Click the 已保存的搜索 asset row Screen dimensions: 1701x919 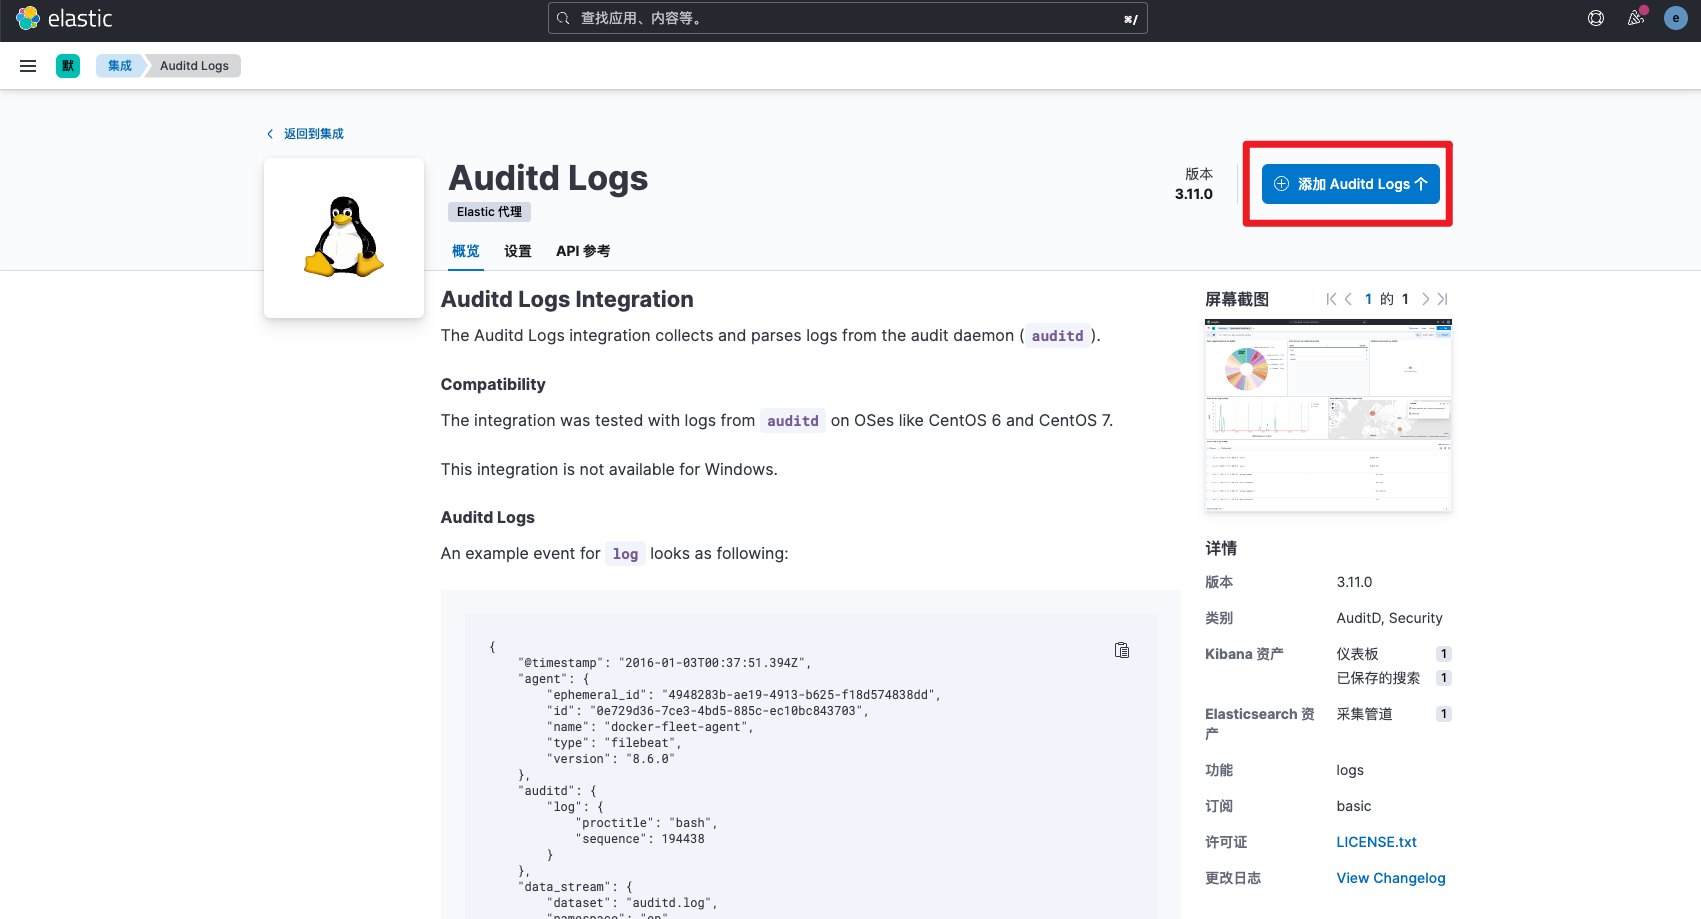click(x=1394, y=678)
